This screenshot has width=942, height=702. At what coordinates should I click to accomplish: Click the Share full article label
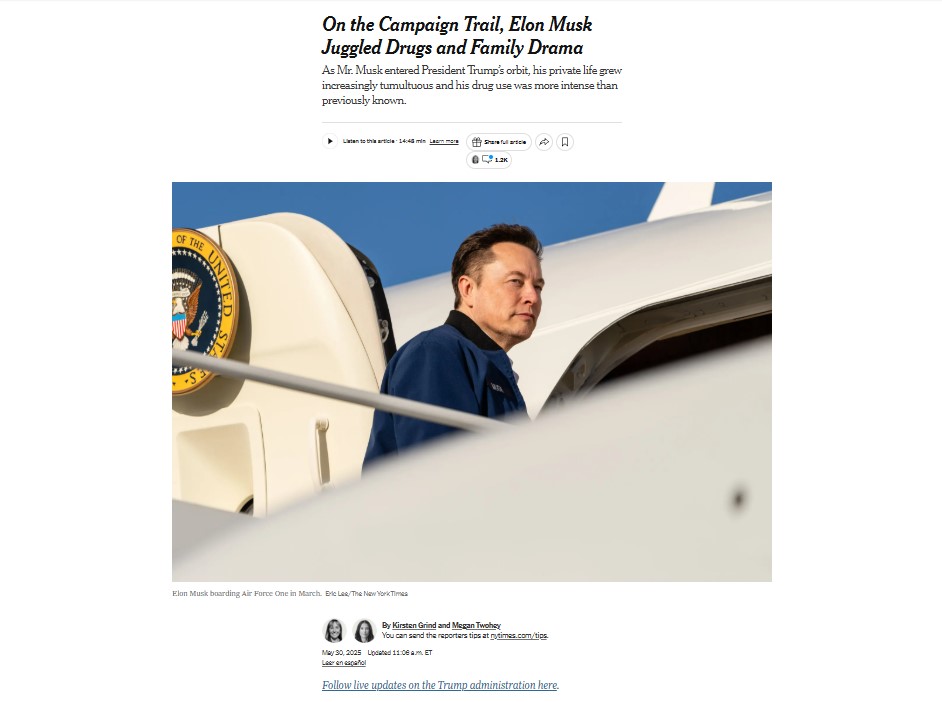(505, 142)
